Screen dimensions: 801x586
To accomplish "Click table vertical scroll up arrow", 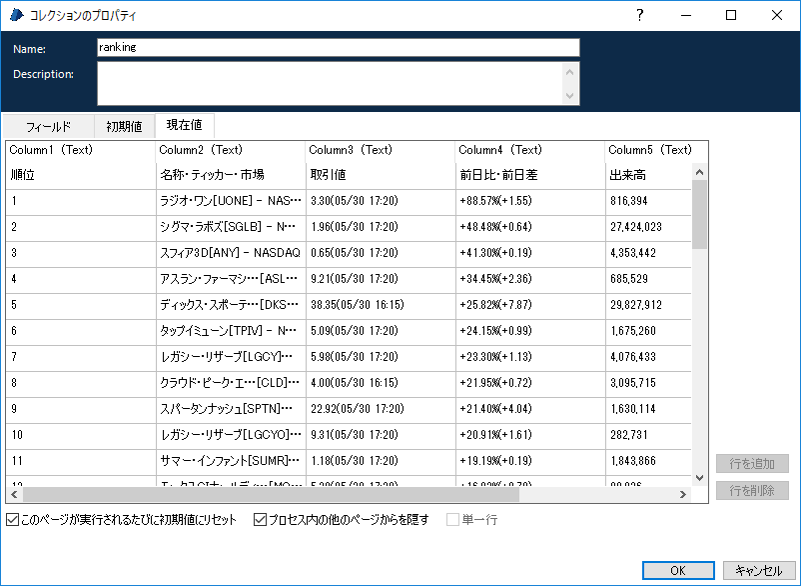I will click(x=699, y=172).
